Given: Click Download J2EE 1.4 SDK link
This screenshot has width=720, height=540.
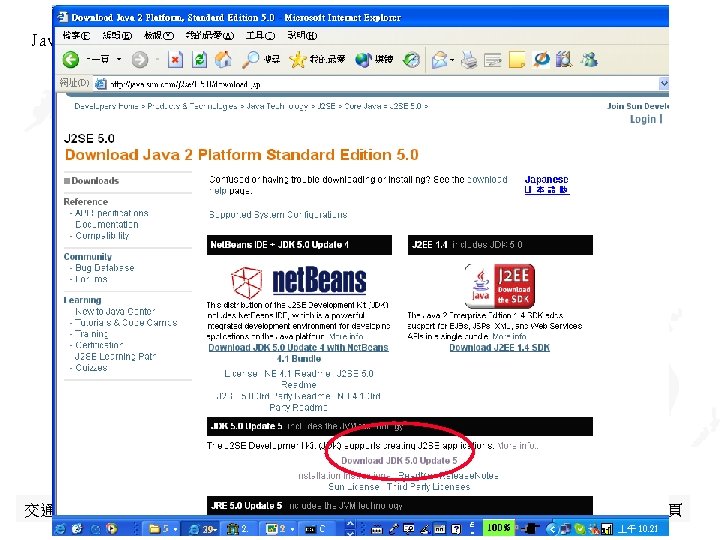Looking at the screenshot, I should (499, 347).
